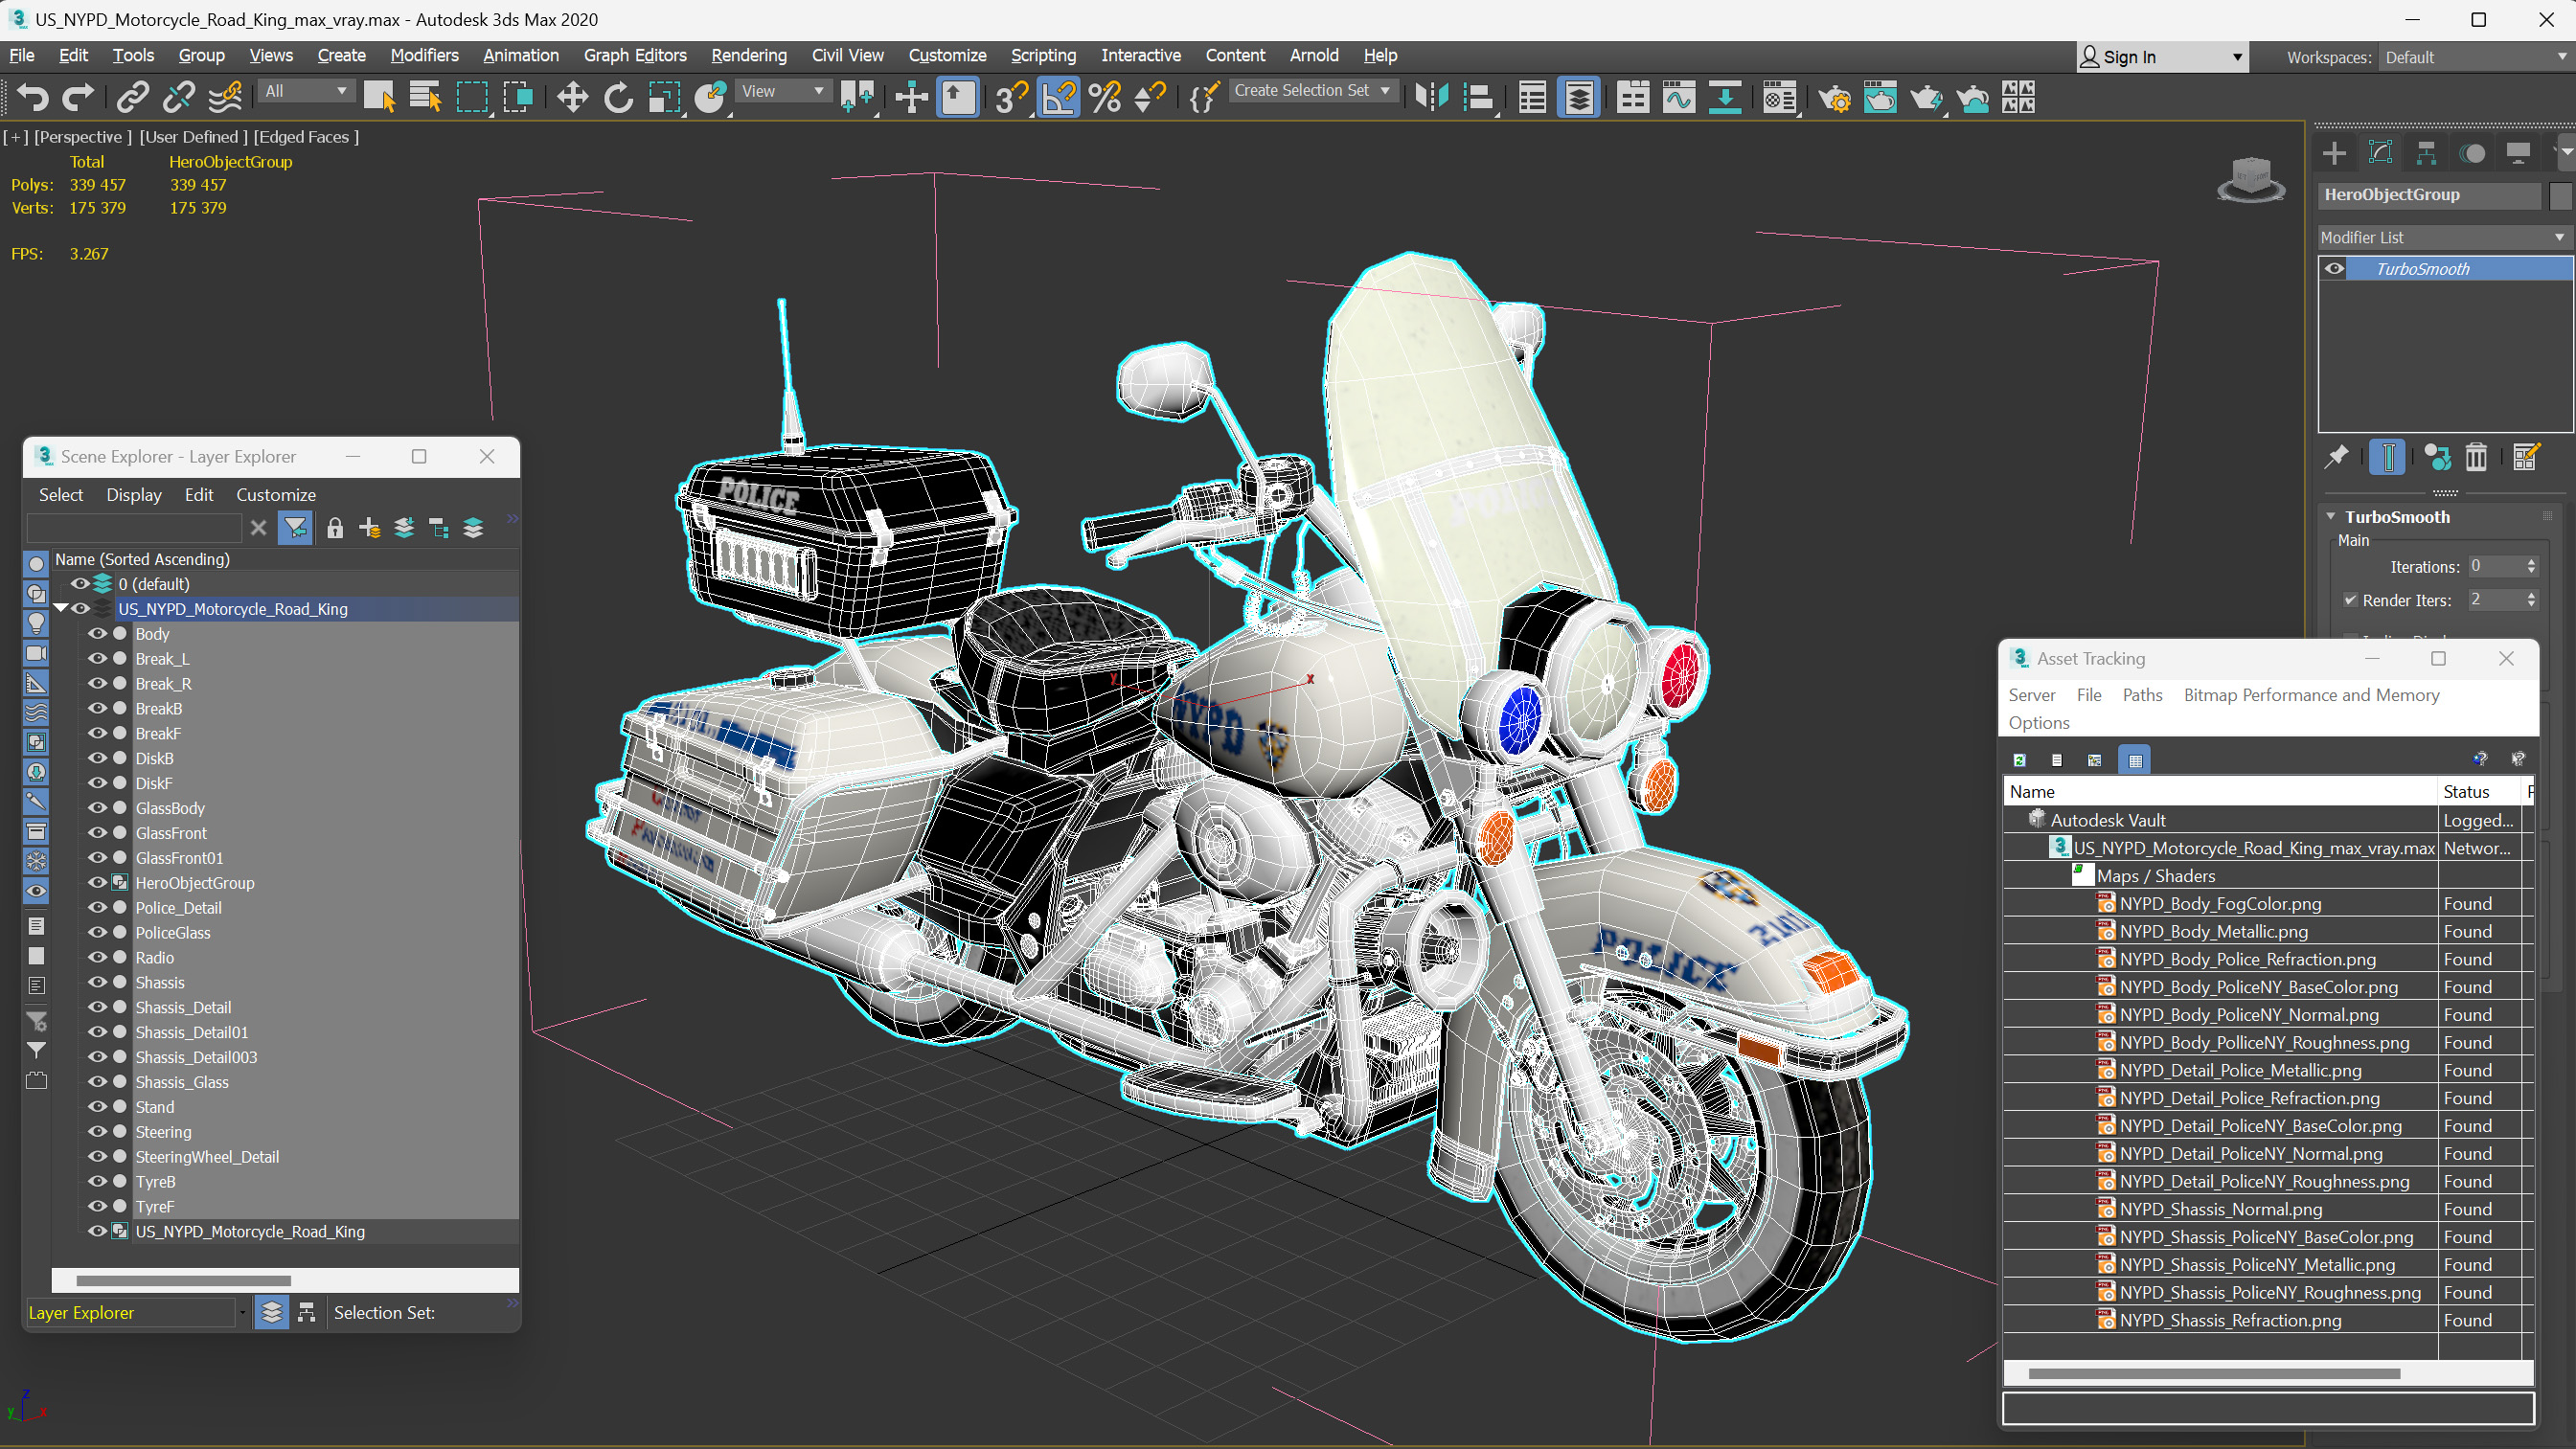Open the Create tab in command panel

(2335, 153)
